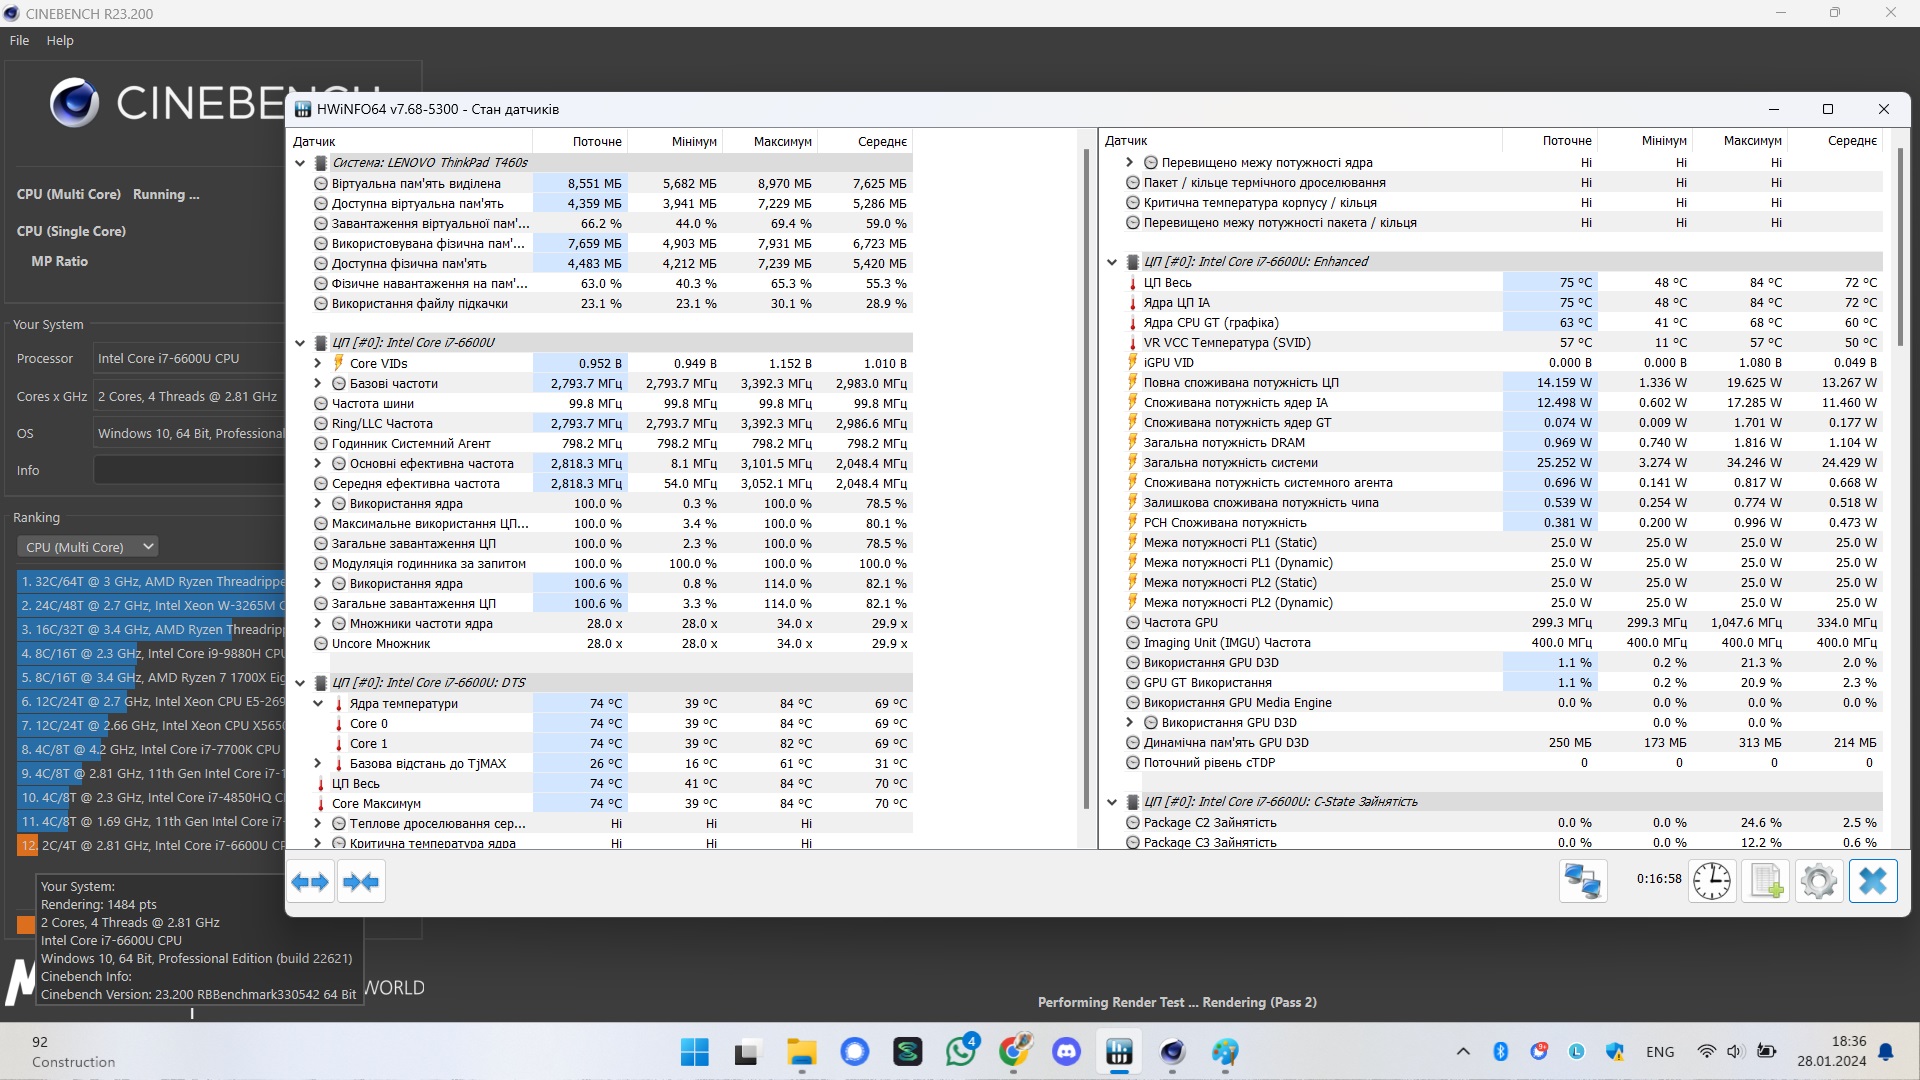Image resolution: width=1920 pixels, height=1080 pixels.
Task: Click the Bluetooth tray icon
Action: pyautogui.click(x=1500, y=1052)
